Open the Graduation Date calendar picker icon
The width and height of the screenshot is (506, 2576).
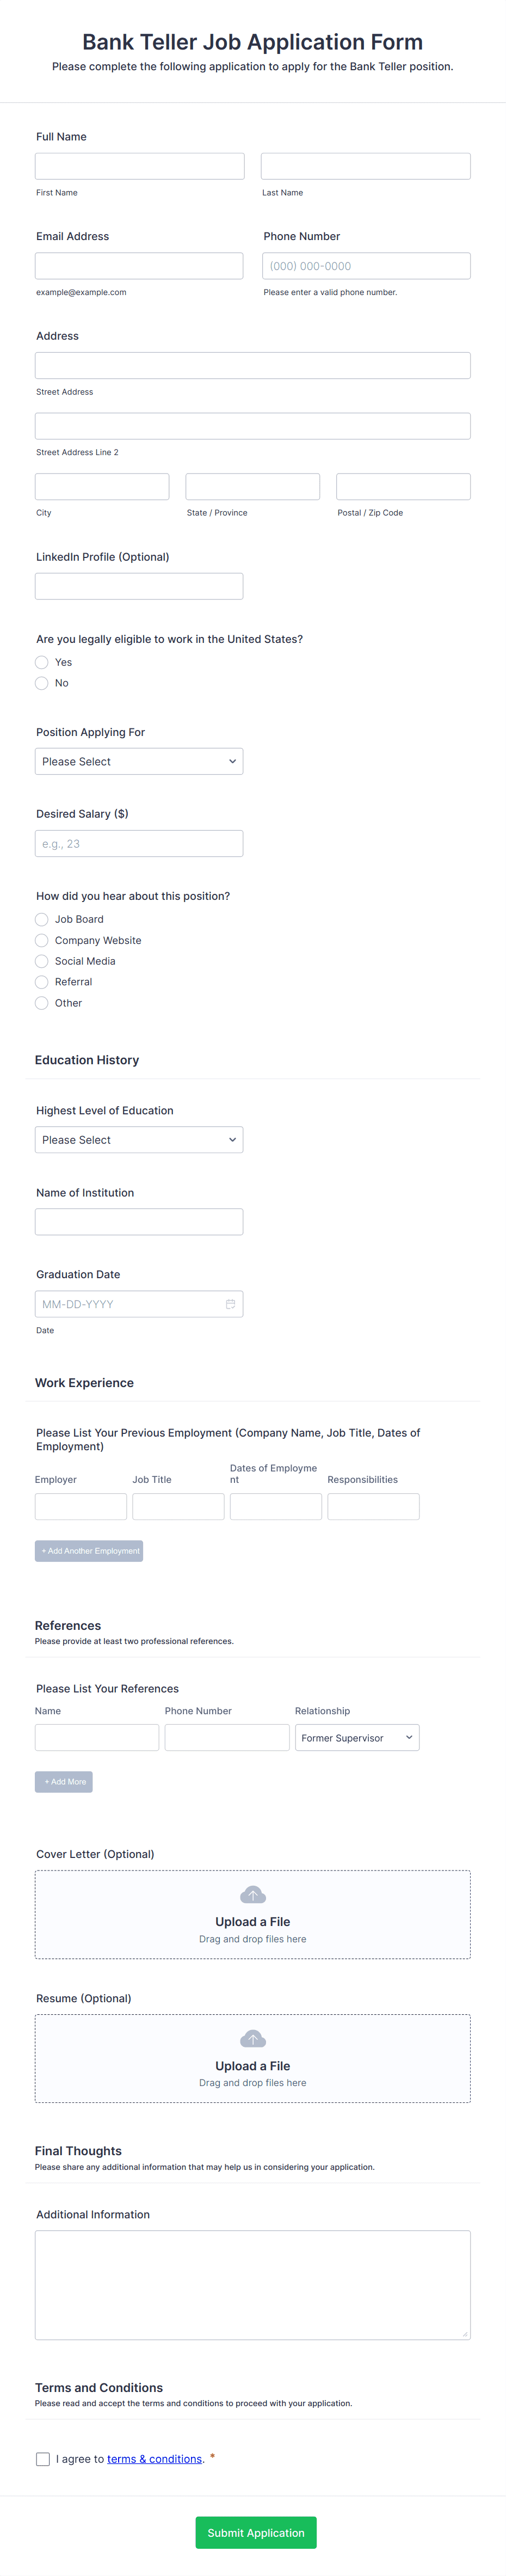coord(230,1303)
